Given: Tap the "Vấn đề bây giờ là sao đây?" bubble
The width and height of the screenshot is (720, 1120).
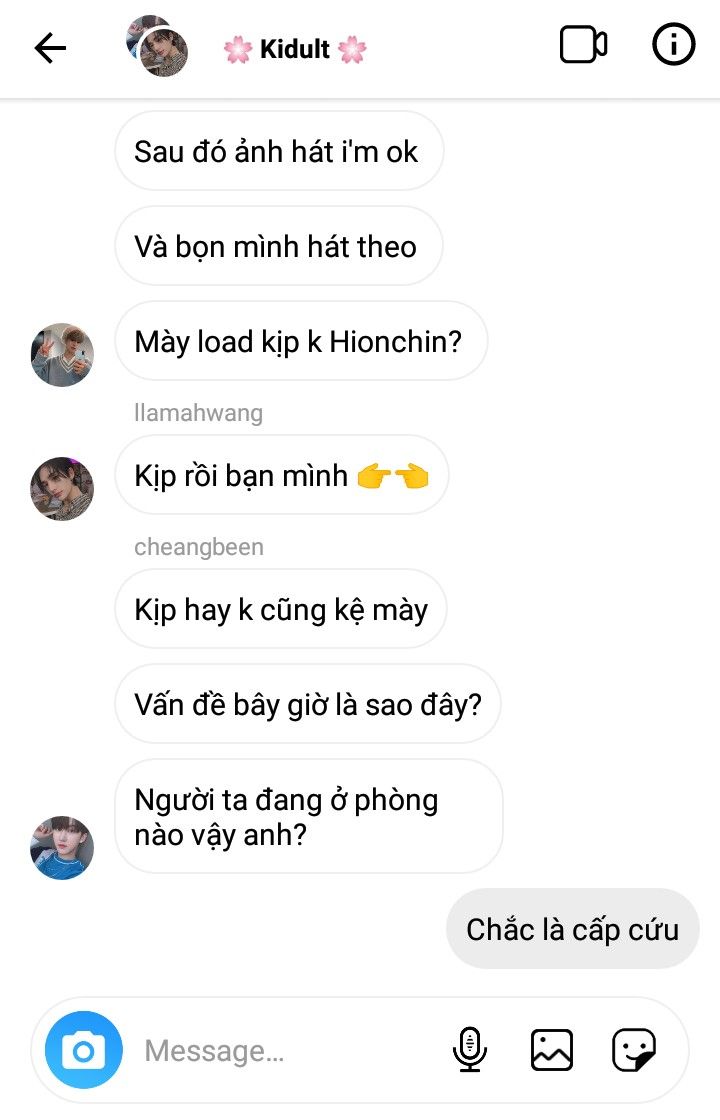Looking at the screenshot, I should (308, 704).
